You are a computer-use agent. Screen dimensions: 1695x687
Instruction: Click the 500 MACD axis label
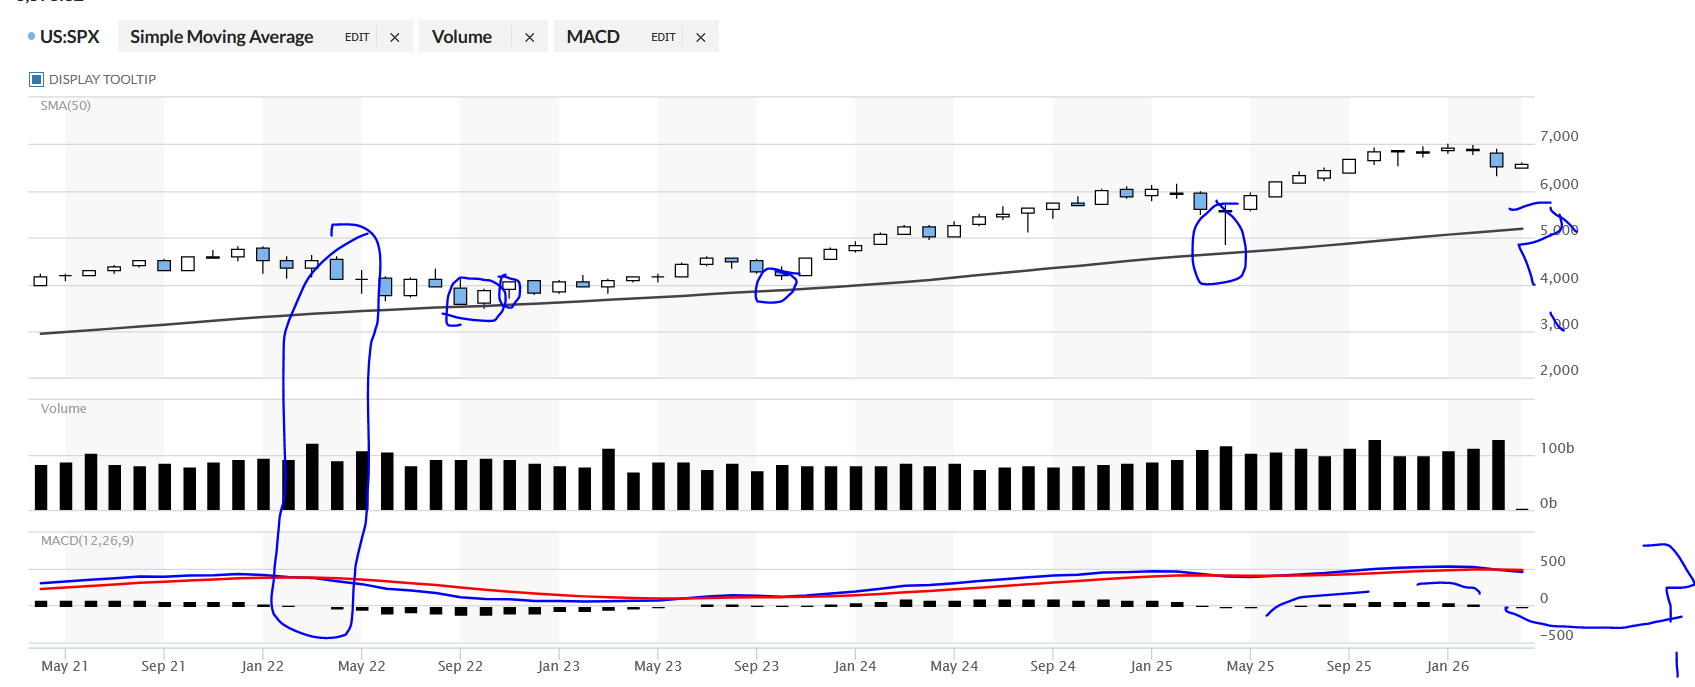point(1553,561)
